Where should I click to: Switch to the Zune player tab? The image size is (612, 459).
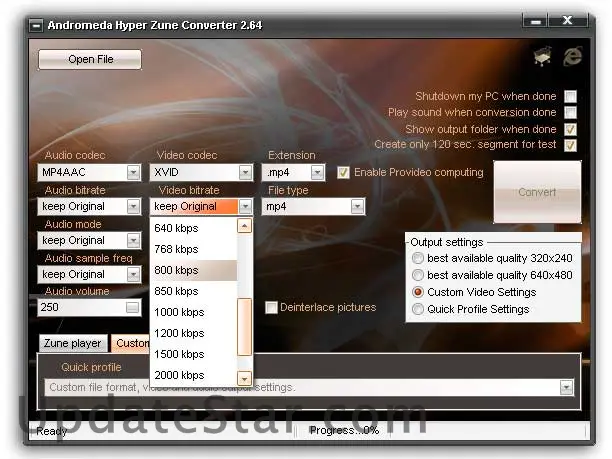[73, 343]
